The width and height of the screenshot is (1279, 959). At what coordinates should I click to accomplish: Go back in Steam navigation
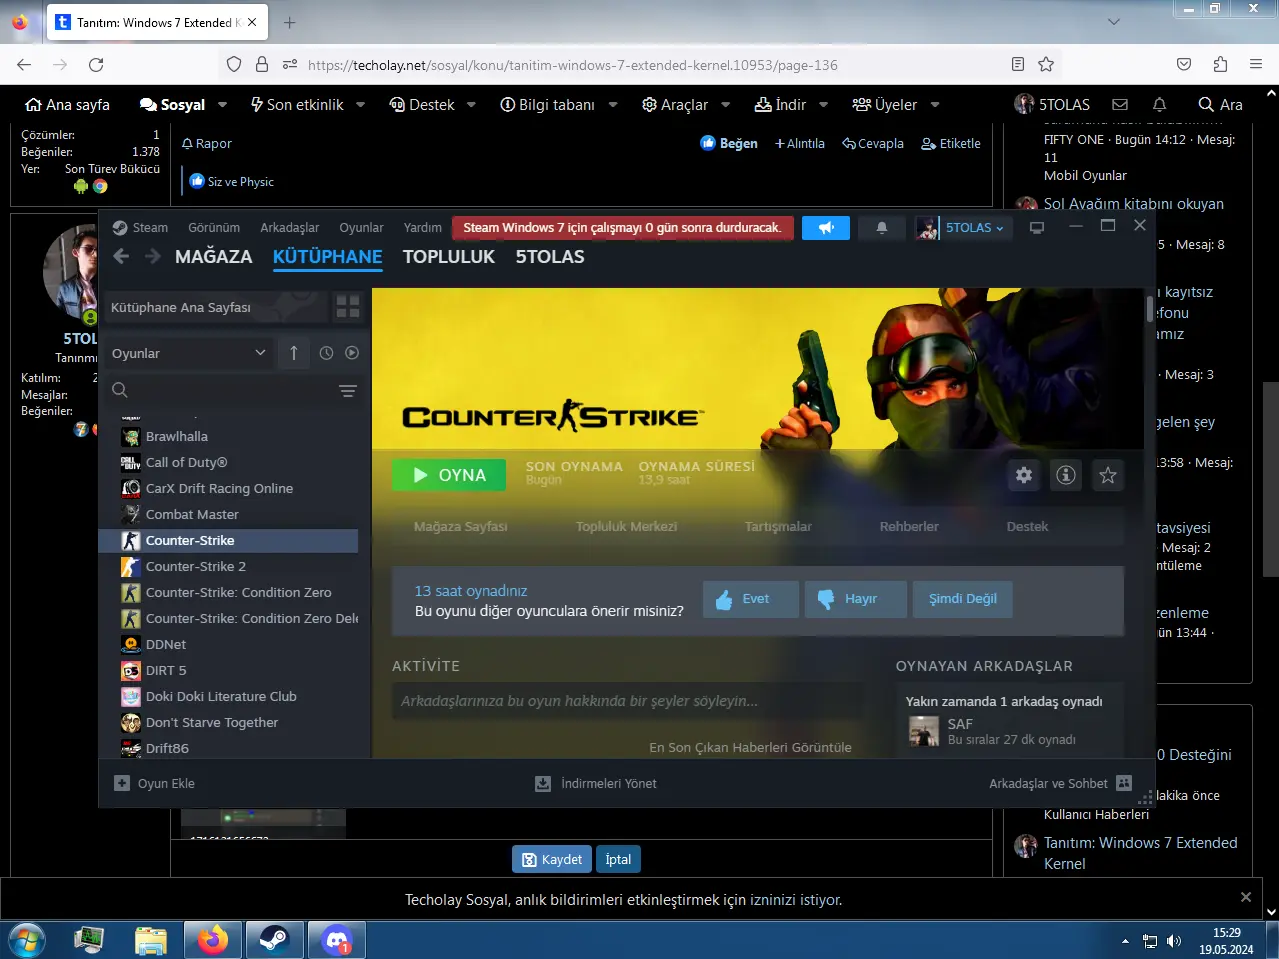click(122, 256)
